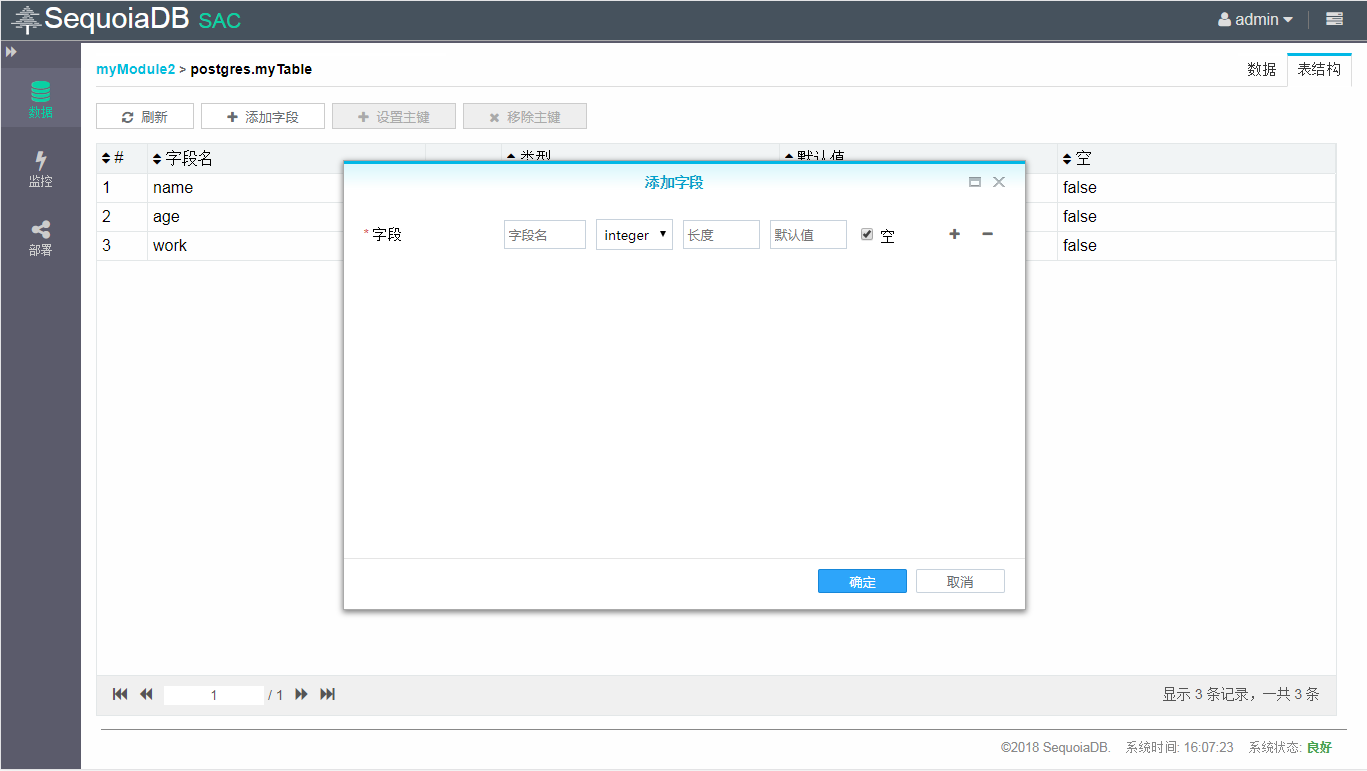Image resolution: width=1367 pixels, height=771 pixels.
Task: Click the myModule2 breadcrumb link
Action: (135, 69)
